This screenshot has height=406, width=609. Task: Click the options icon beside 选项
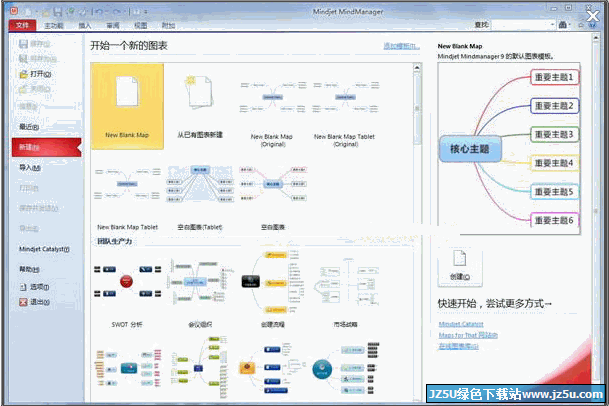click(x=23, y=287)
